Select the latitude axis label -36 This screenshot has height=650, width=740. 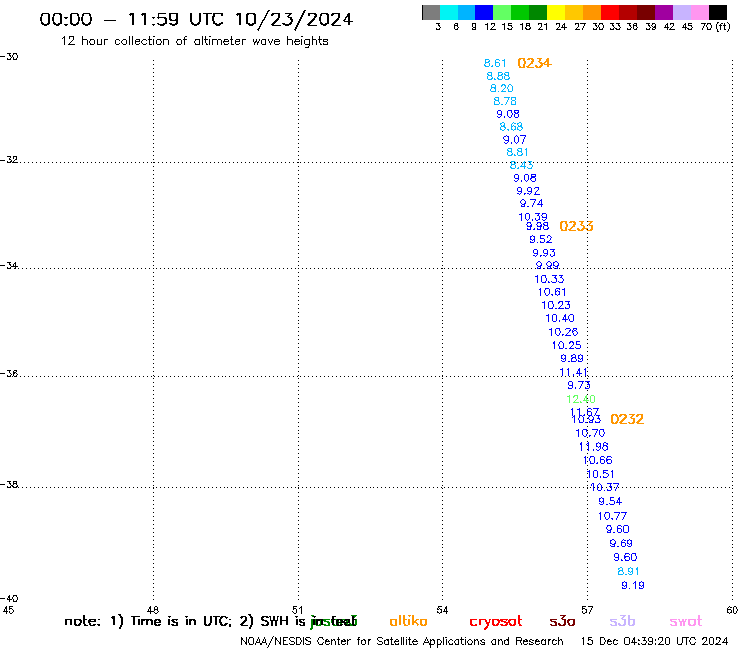point(9,374)
